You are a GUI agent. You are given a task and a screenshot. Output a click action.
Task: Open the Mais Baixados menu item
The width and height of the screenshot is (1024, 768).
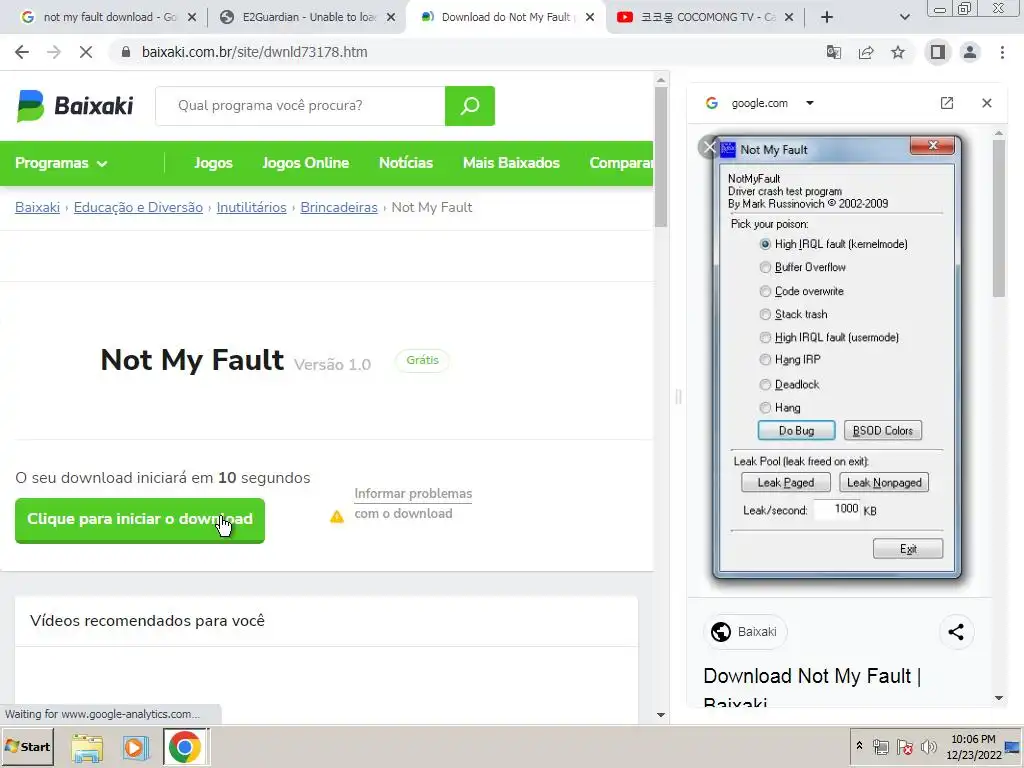511,163
